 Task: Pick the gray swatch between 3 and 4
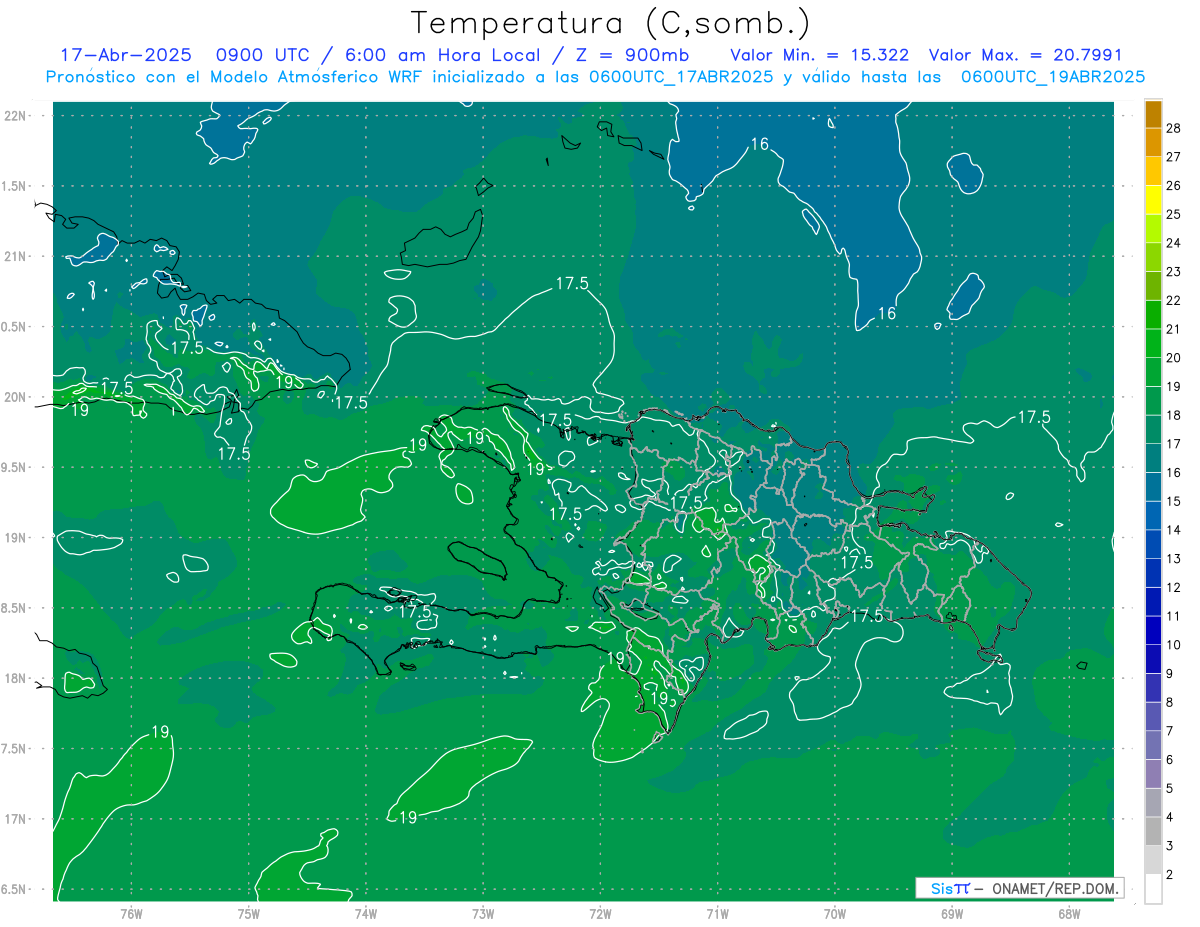pyautogui.click(x=1153, y=832)
